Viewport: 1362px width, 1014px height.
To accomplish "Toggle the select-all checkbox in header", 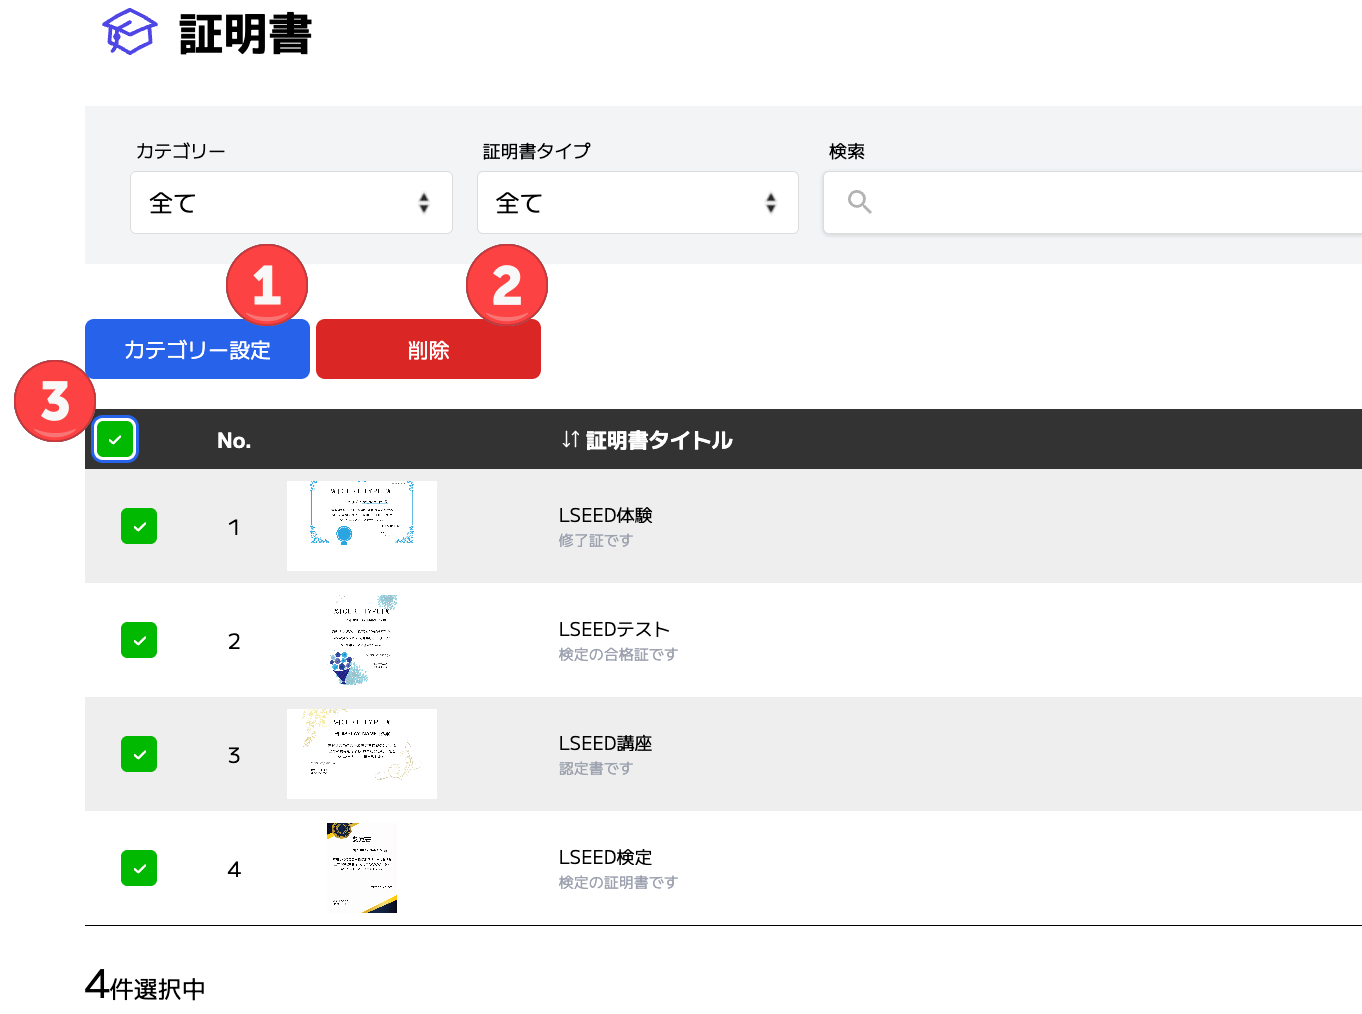I will [115, 439].
